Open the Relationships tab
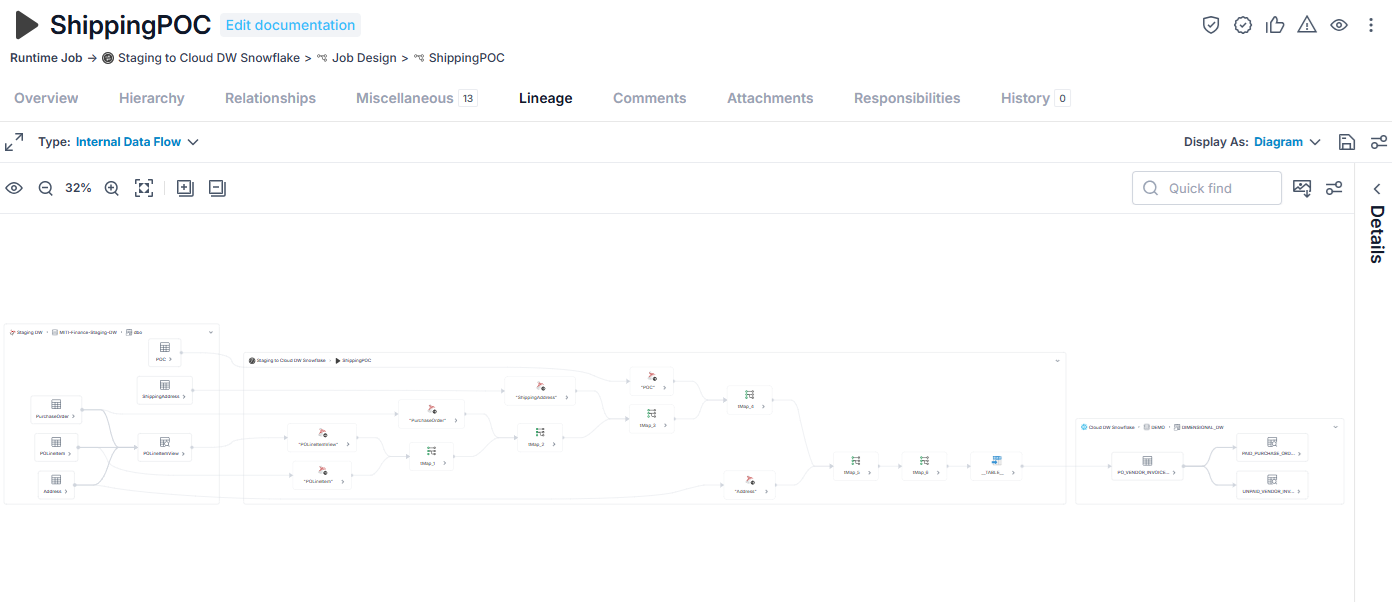1392x602 pixels. pyautogui.click(x=270, y=98)
